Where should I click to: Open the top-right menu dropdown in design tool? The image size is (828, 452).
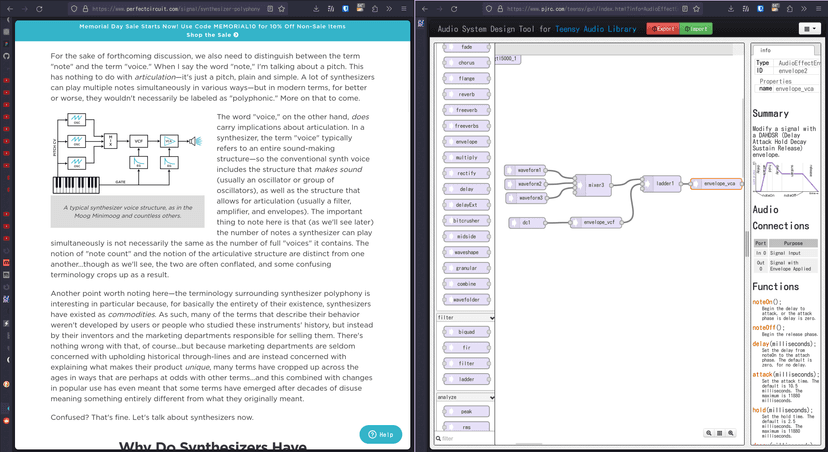point(809,29)
